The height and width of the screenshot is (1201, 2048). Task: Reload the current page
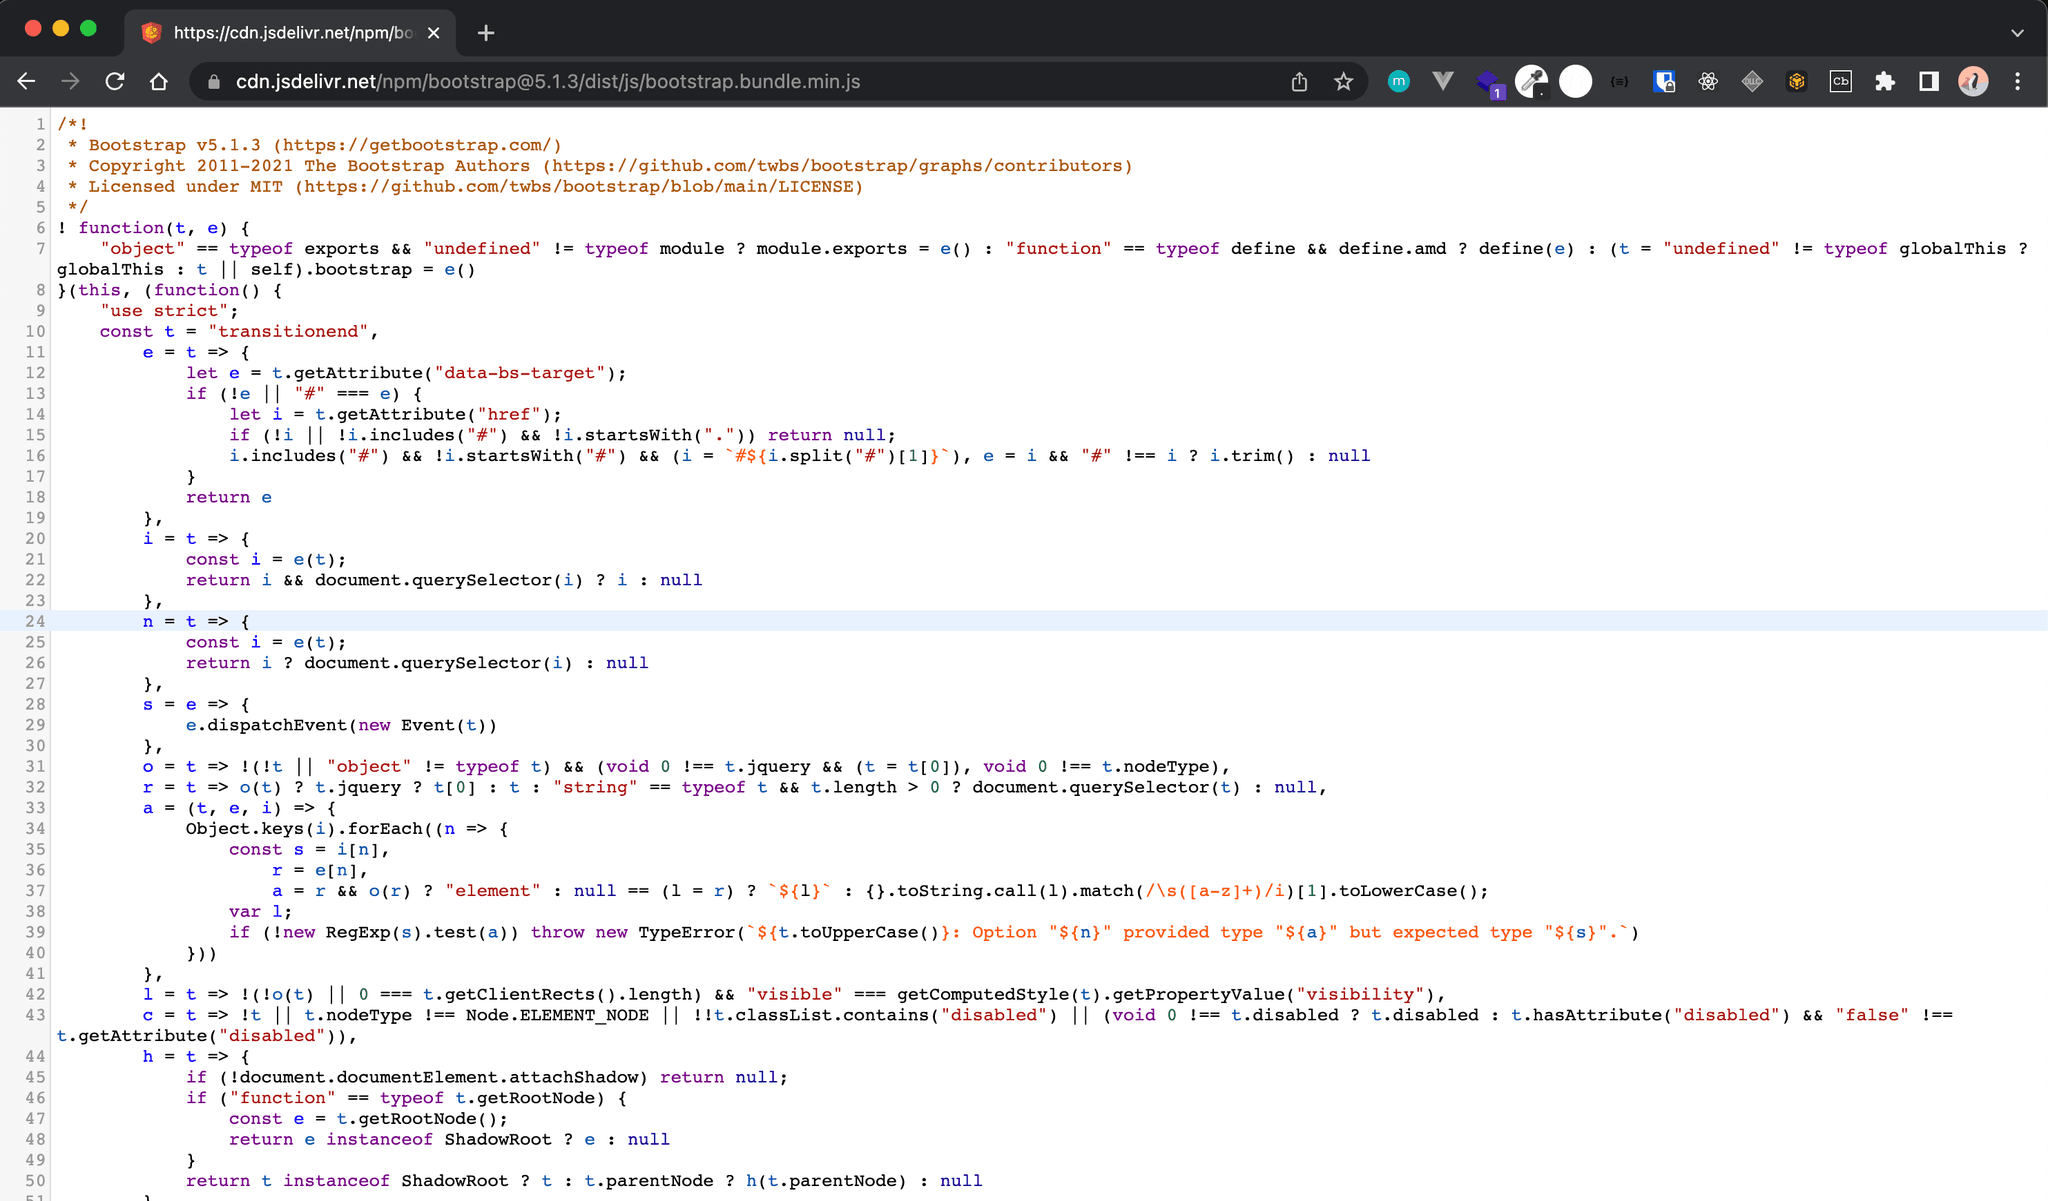115,82
